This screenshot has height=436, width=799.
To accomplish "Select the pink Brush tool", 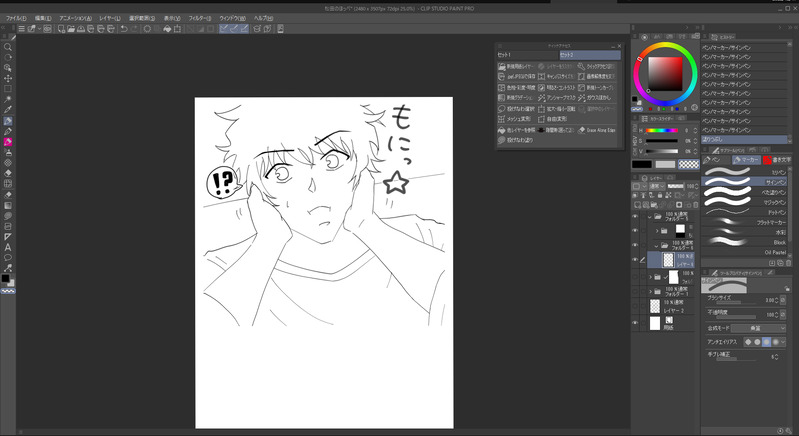I will click(x=8, y=142).
